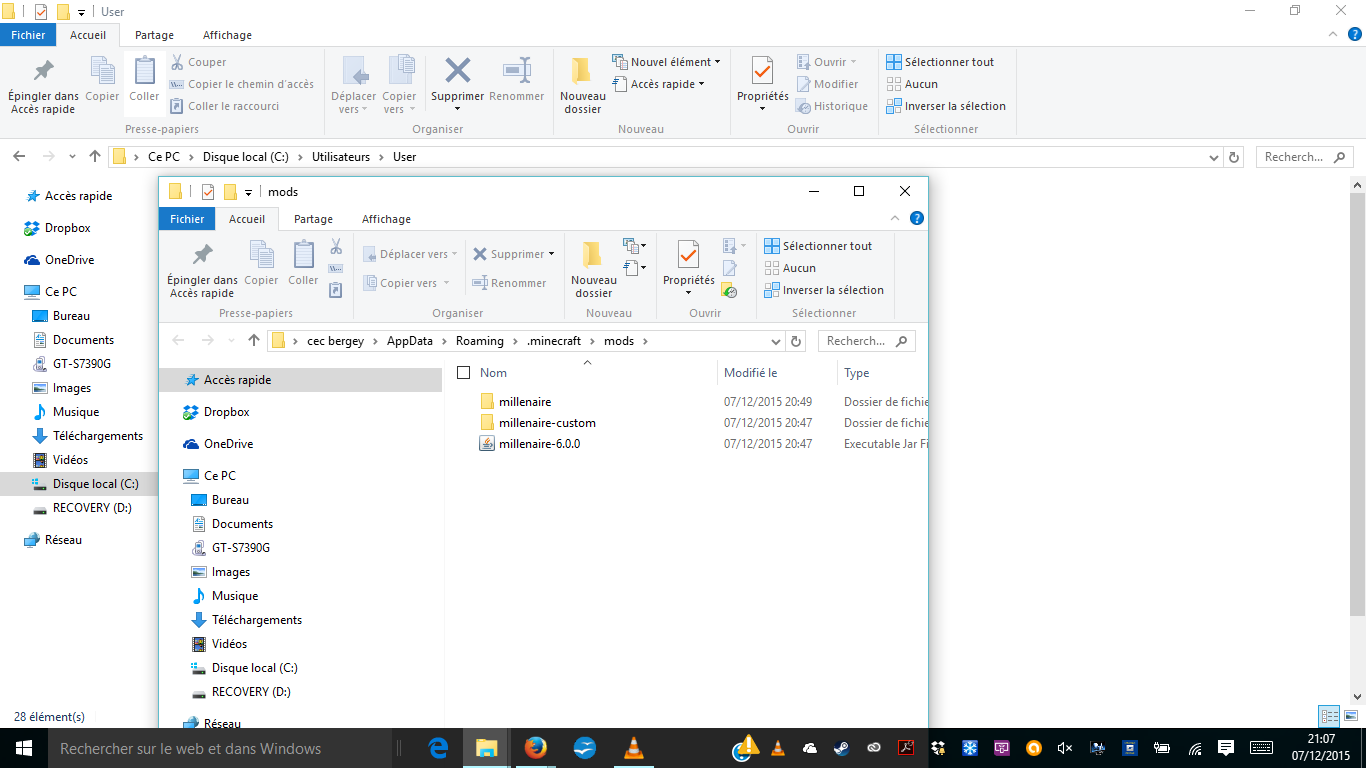
Task: Click Épingler dans Accès rapide in User window
Action: pos(44,86)
